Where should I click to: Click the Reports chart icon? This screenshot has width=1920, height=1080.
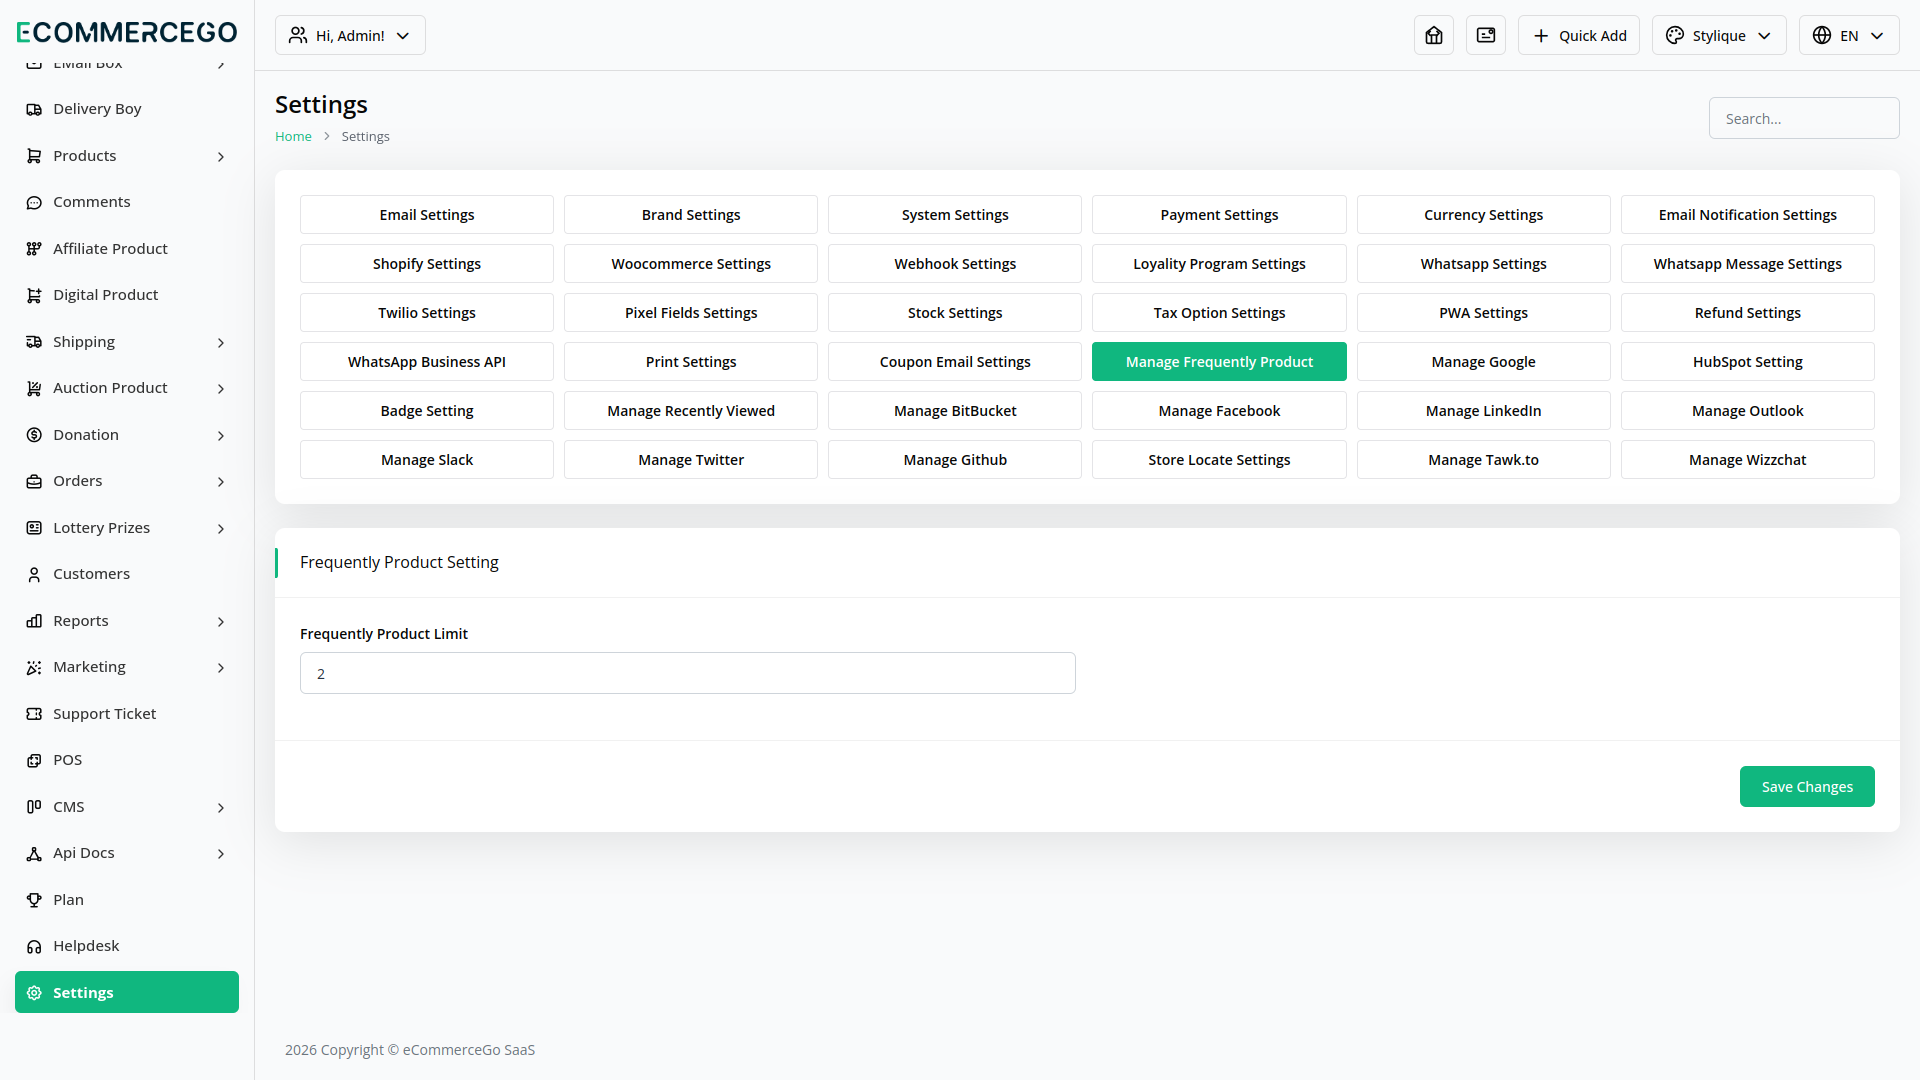coord(34,621)
